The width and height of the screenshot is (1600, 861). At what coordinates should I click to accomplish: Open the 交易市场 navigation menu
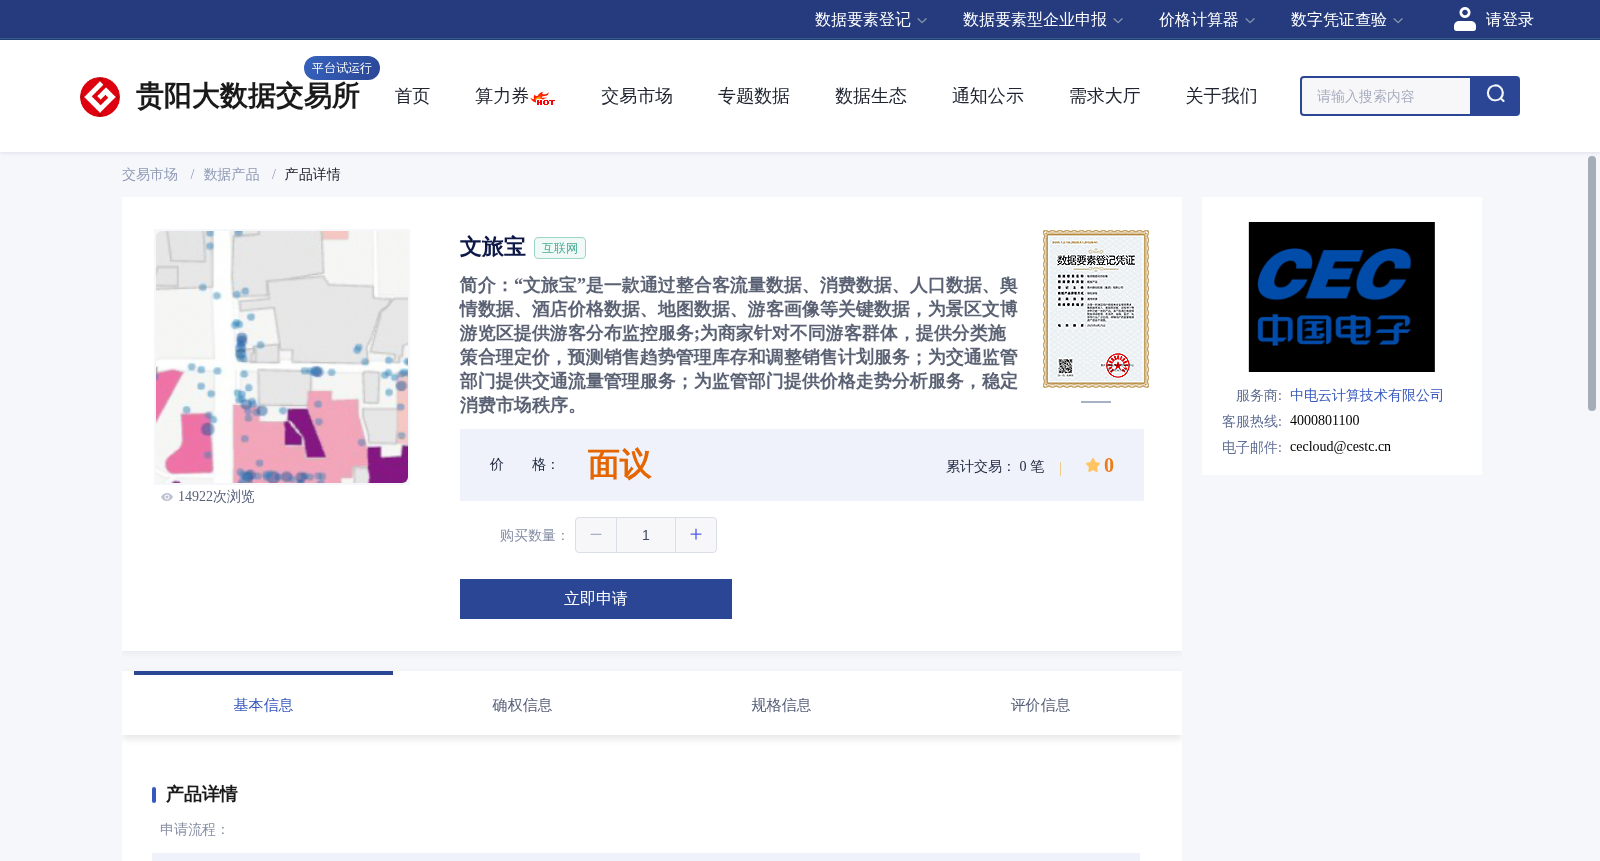[x=637, y=96]
